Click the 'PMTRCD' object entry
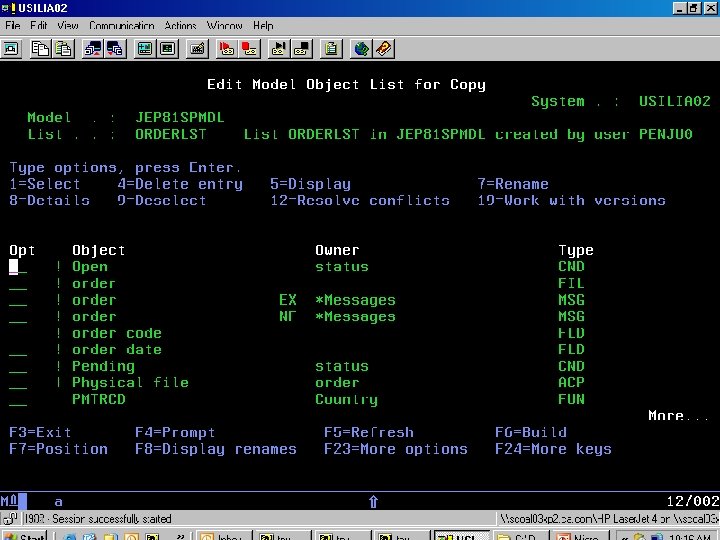Image resolution: width=720 pixels, height=540 pixels. (x=99, y=399)
